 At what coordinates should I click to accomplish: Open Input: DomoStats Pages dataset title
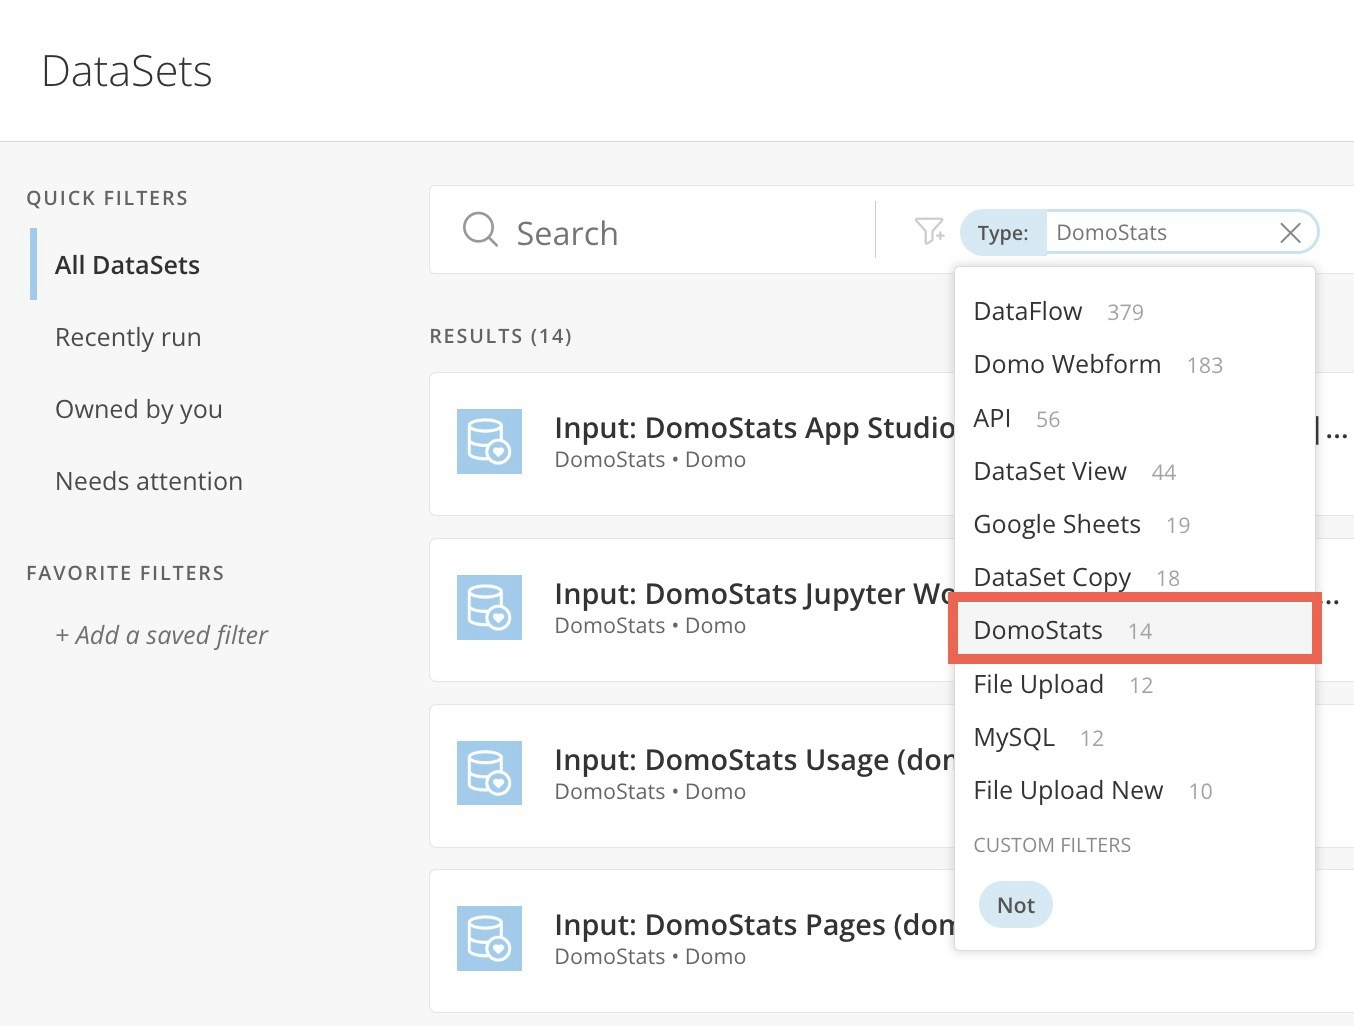(x=754, y=925)
